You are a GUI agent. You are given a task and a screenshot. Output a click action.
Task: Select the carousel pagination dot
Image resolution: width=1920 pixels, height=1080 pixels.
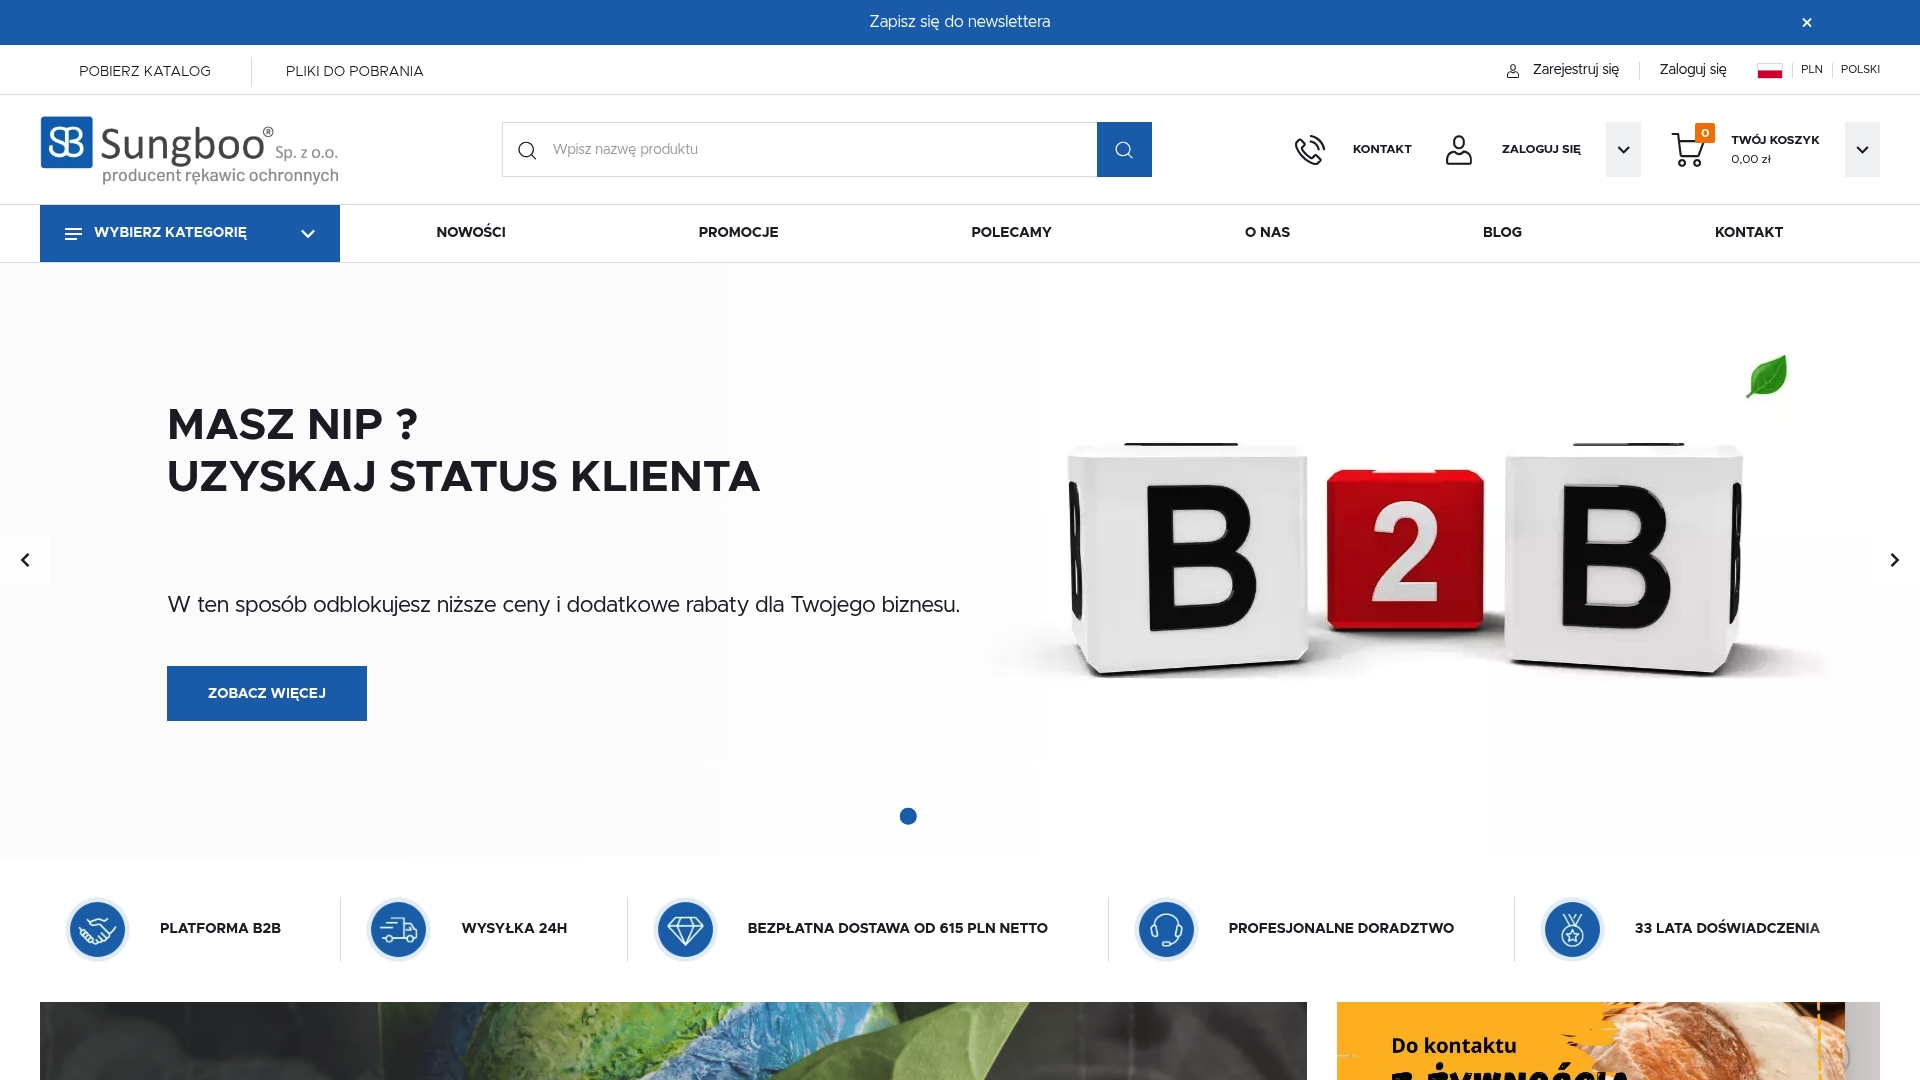909,816
